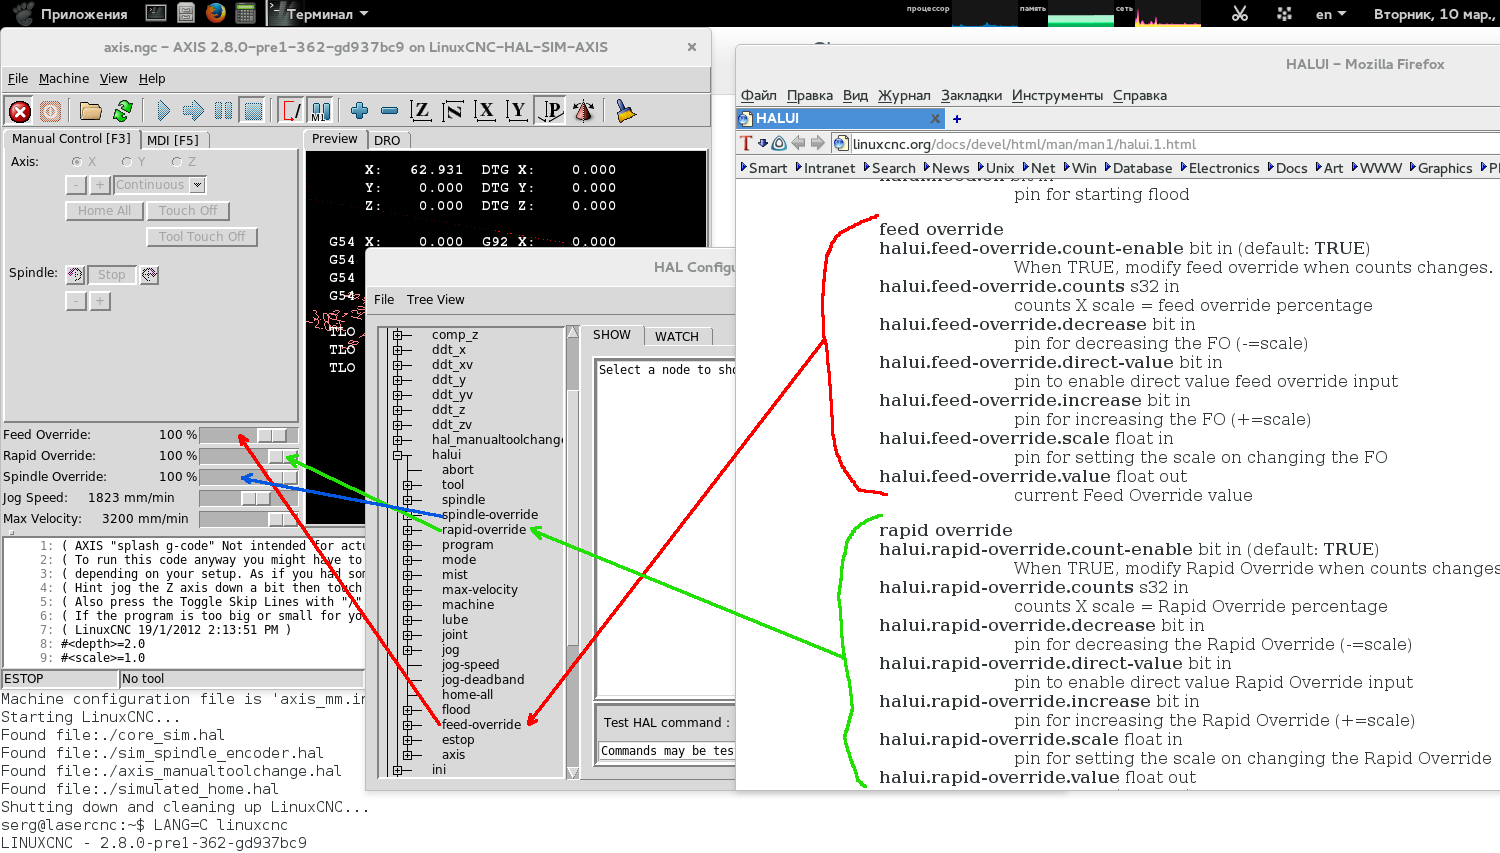Click the Test HAL command input field
Viewport: 1500px width, 853px height.
point(666,751)
